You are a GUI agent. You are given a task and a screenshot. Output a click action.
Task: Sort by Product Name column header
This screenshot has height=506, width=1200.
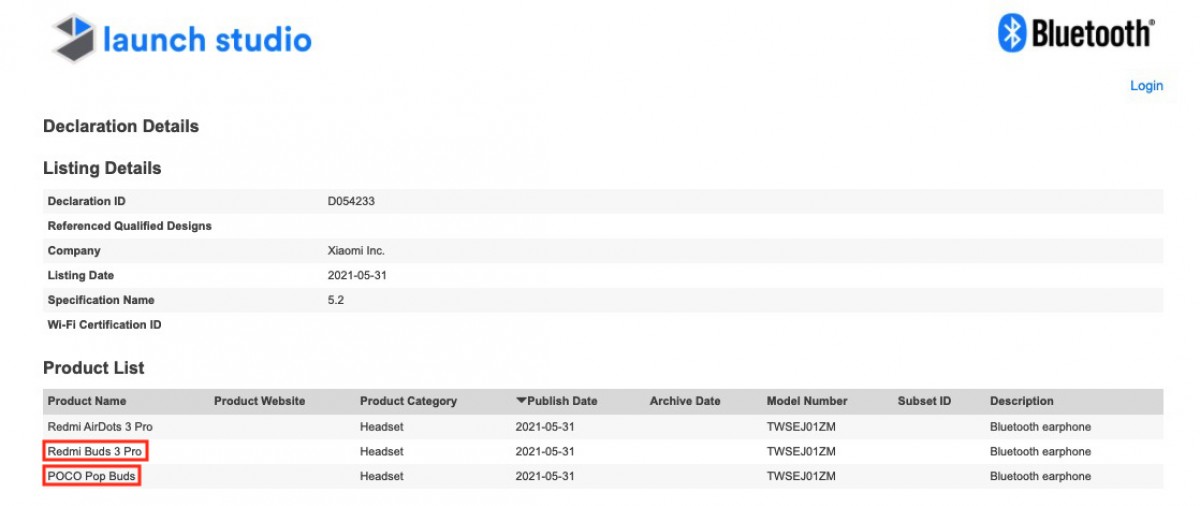coord(87,401)
